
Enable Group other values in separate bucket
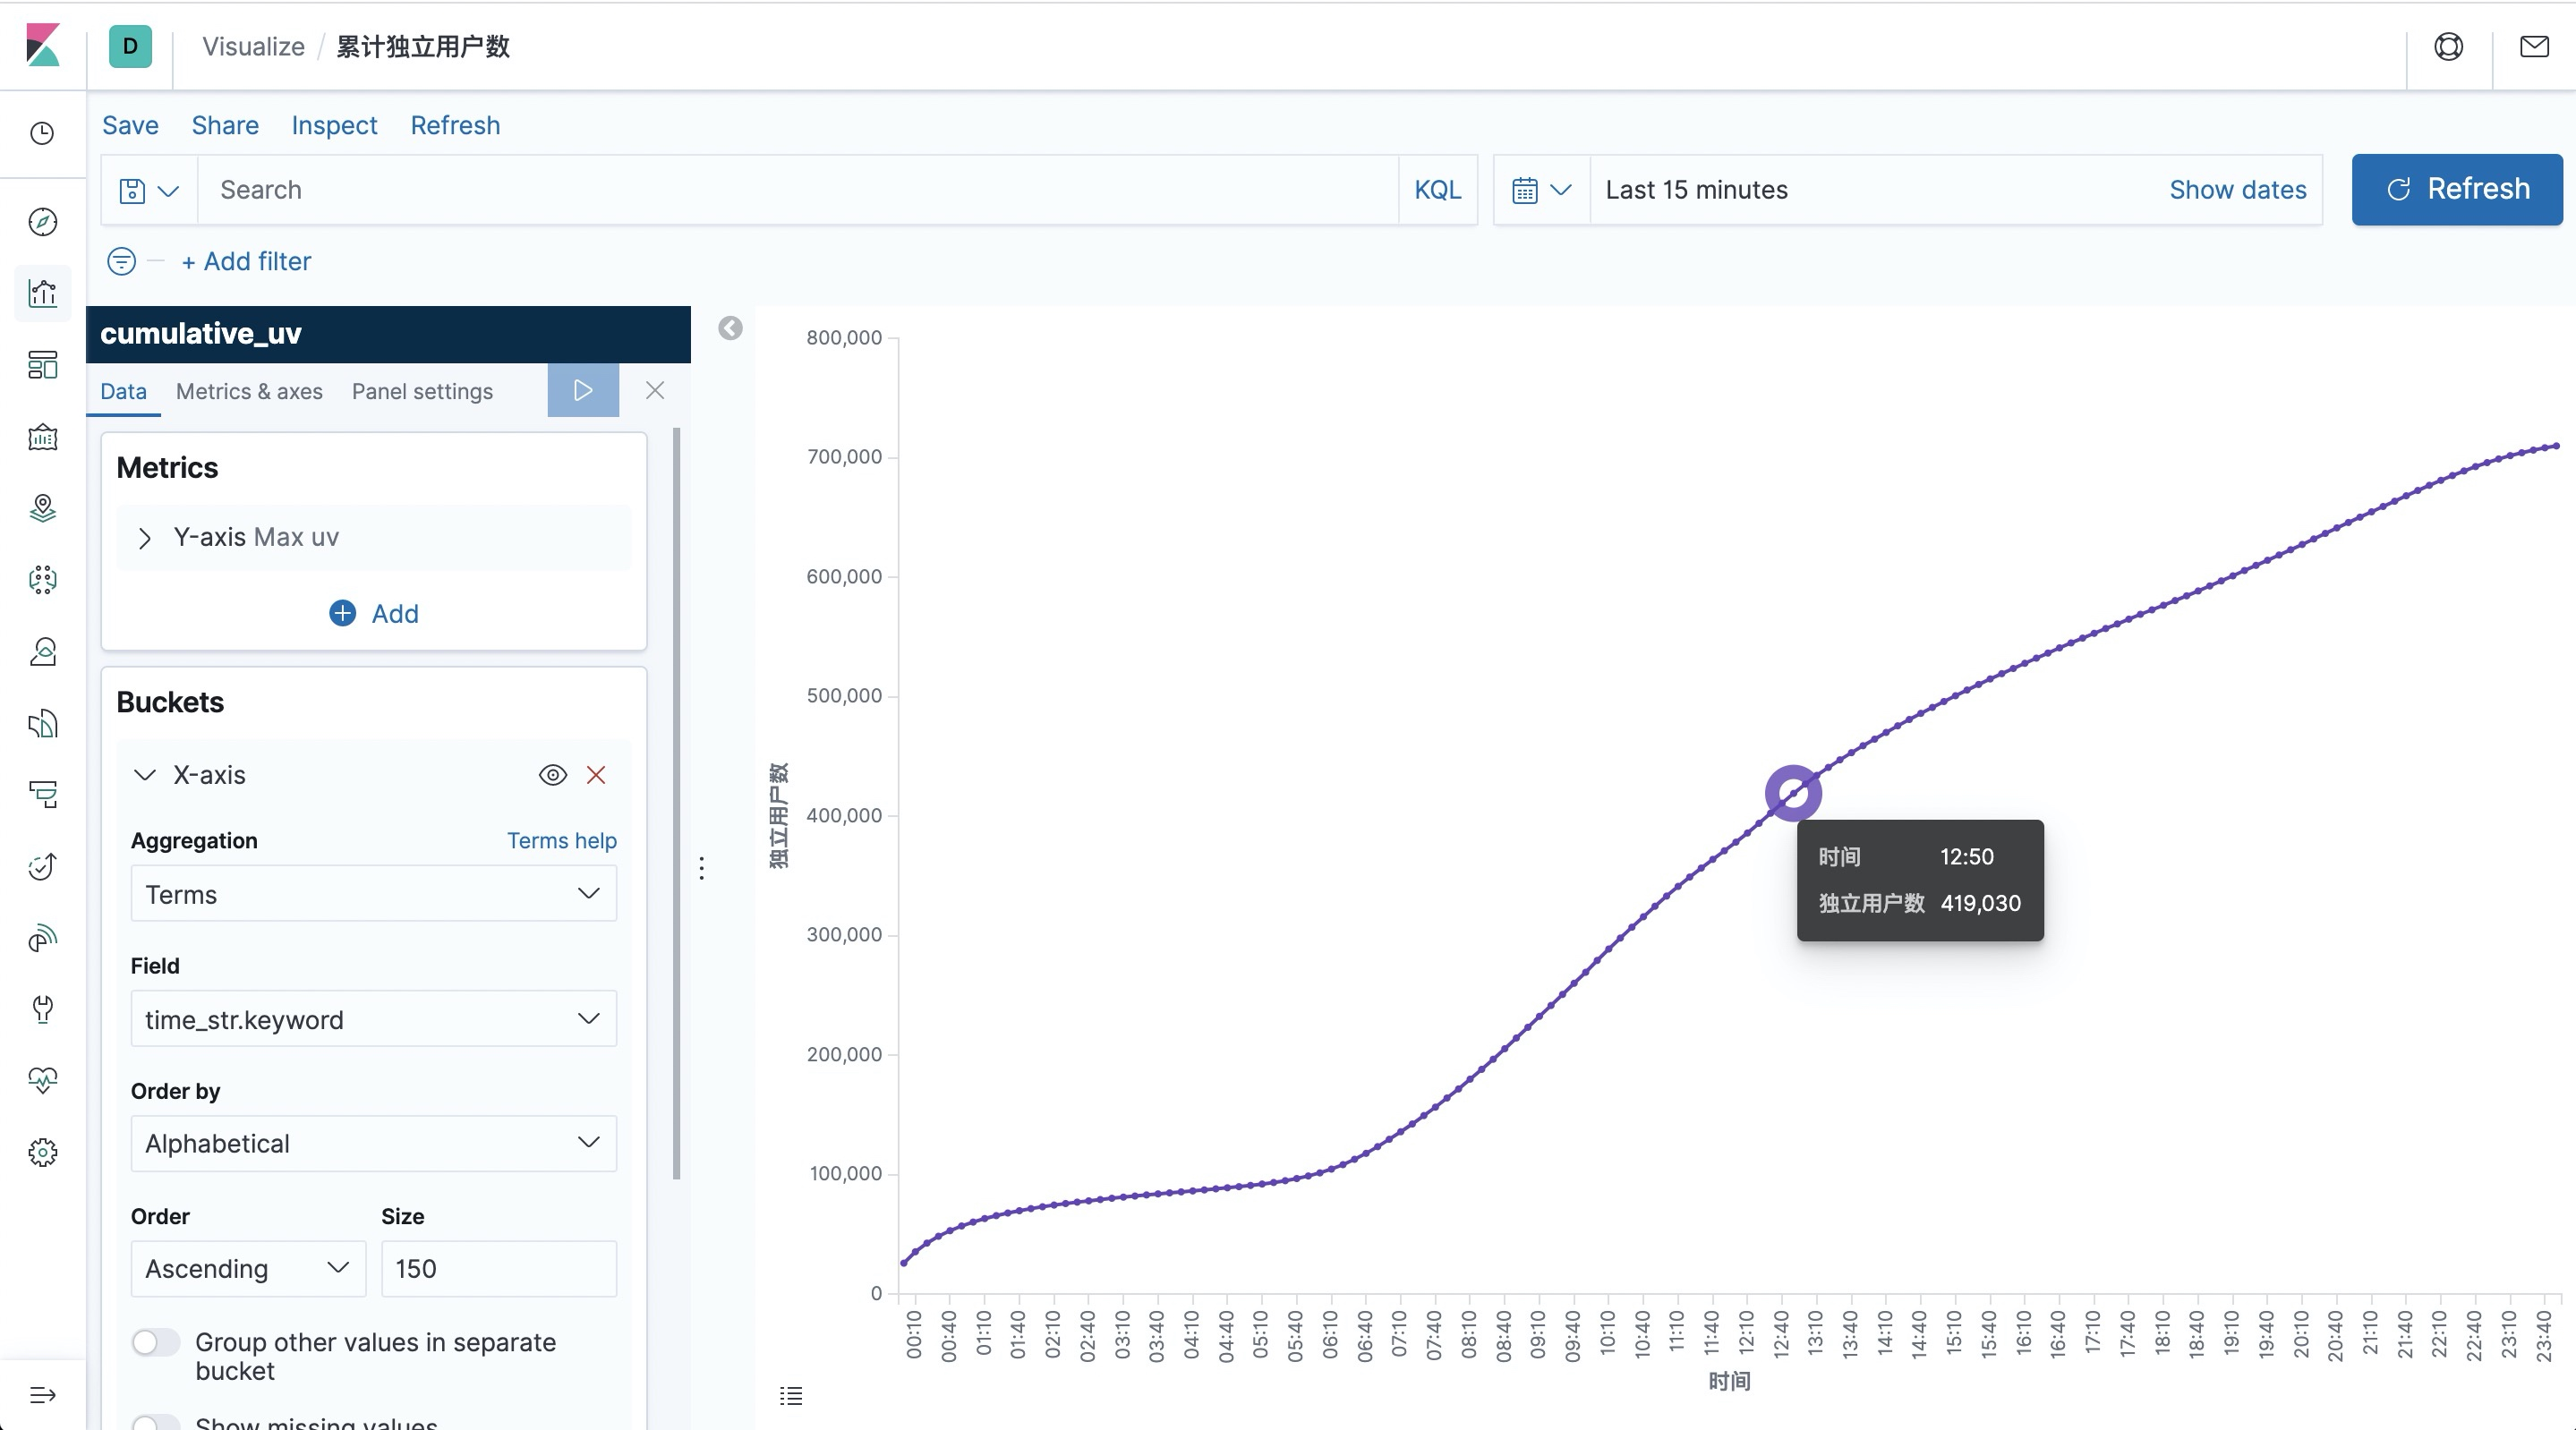point(155,1342)
